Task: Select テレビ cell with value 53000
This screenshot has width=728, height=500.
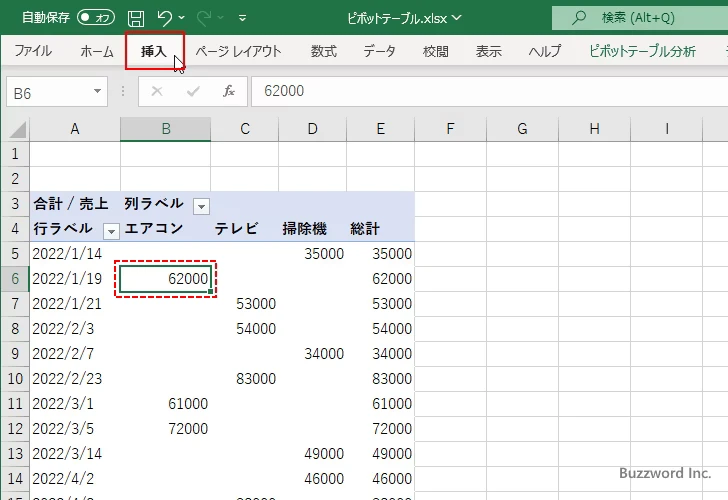Action: tap(245, 304)
